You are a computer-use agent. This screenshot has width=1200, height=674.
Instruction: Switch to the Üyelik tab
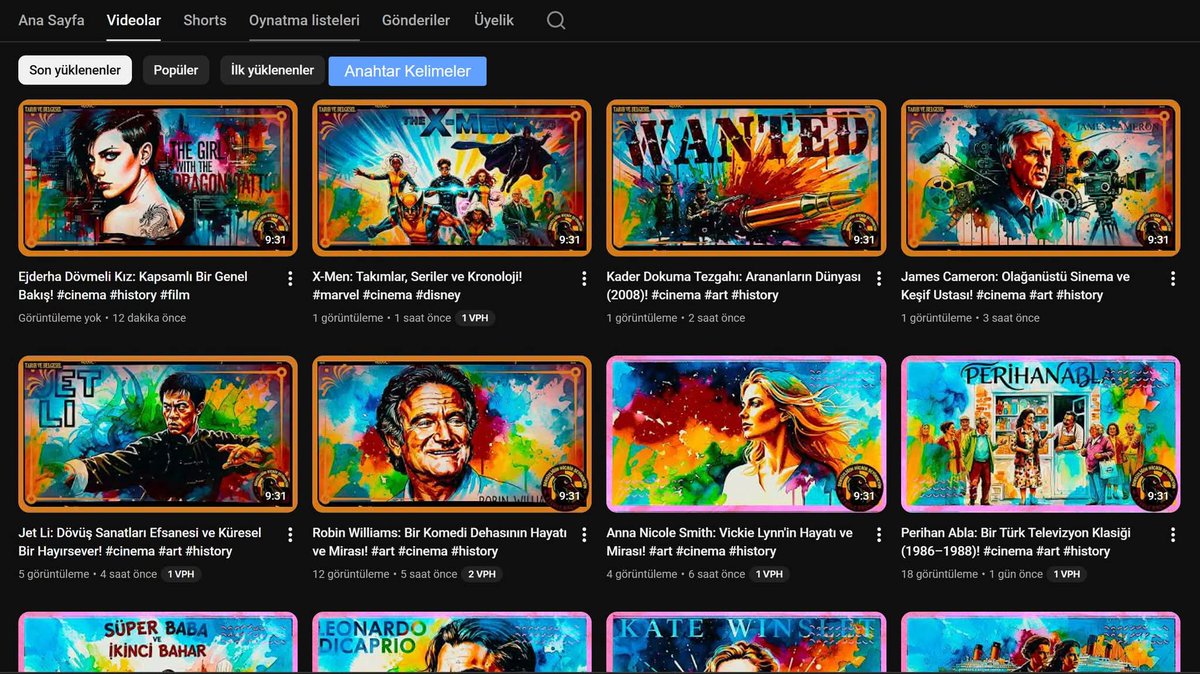click(x=493, y=20)
